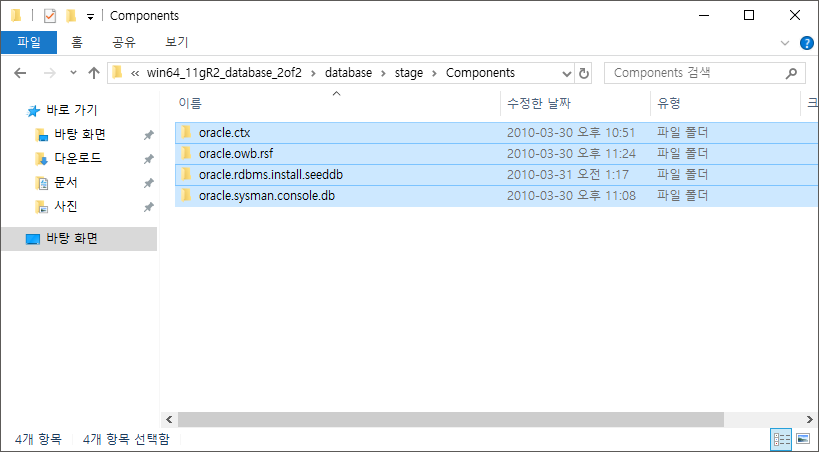Click the New folder quick access icon
The height and width of the screenshot is (452, 819).
pos(71,16)
